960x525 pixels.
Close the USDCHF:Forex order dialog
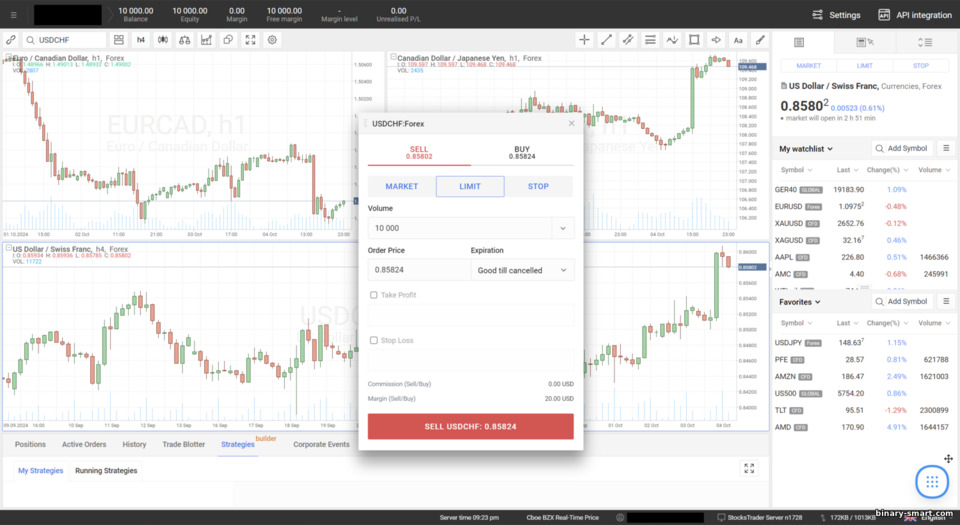pyautogui.click(x=571, y=124)
